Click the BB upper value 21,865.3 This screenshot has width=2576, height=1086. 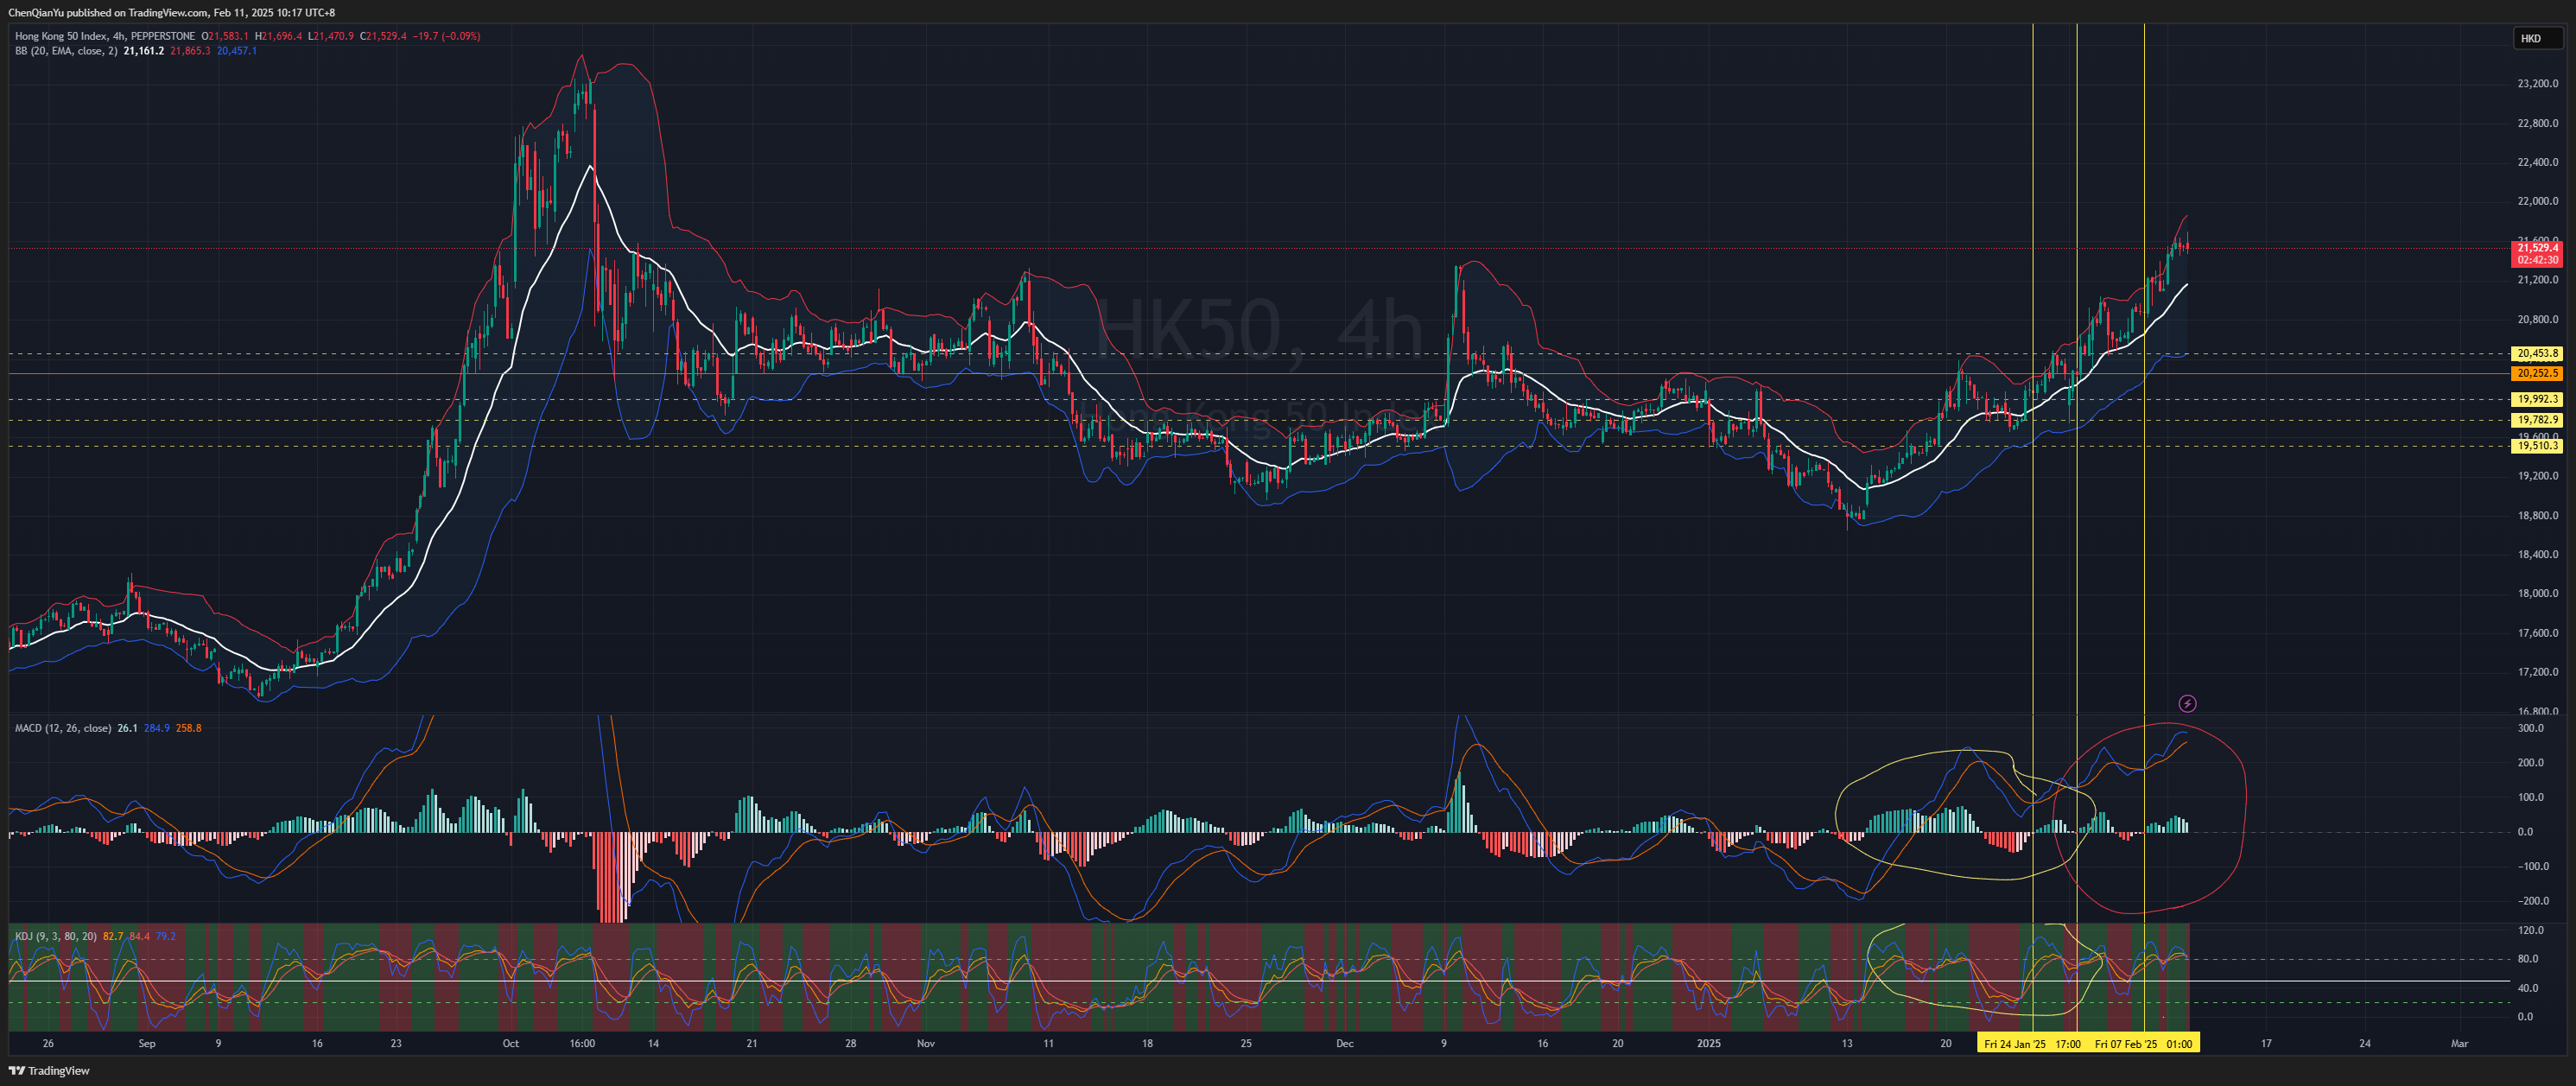click(190, 51)
